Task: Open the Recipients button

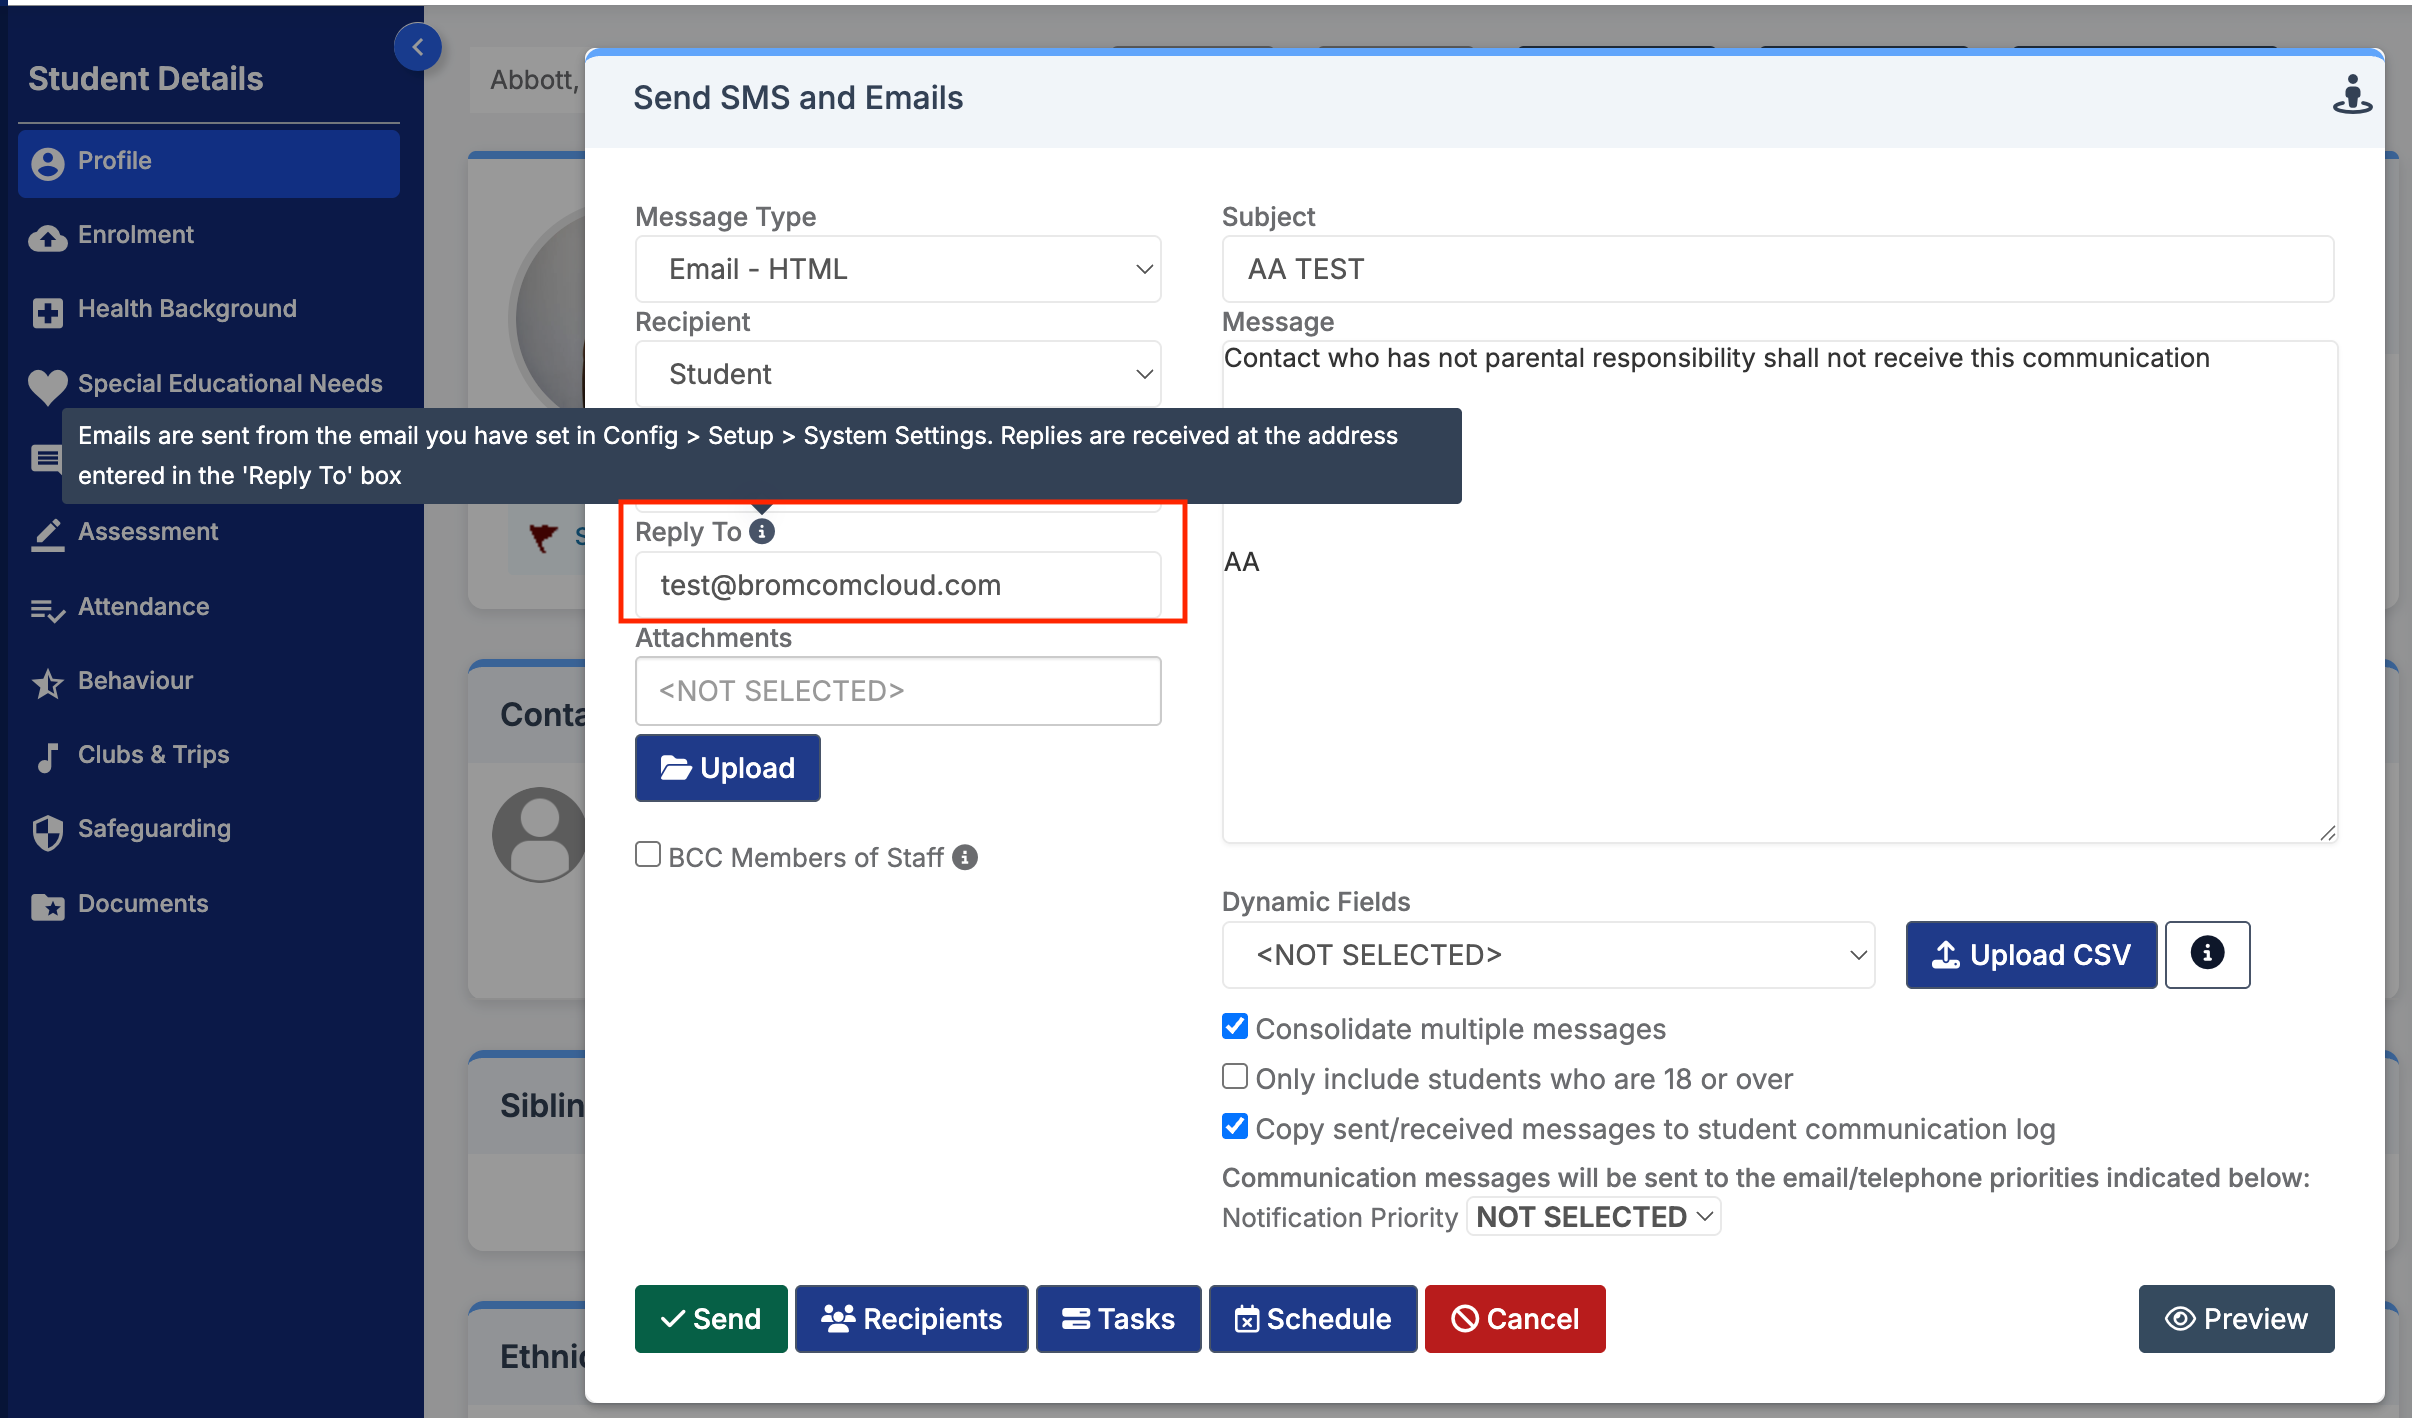Action: point(912,1319)
